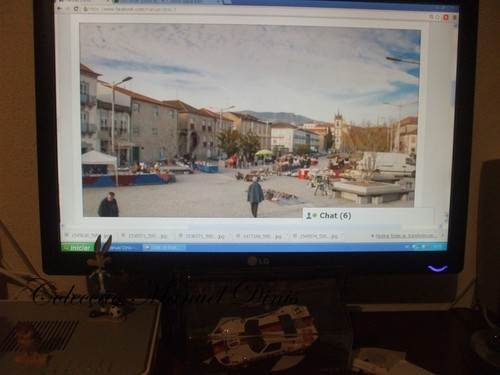Open the Chat (6) bar
Image resolution: width=500 pixels, height=375 pixels.
(368, 216)
